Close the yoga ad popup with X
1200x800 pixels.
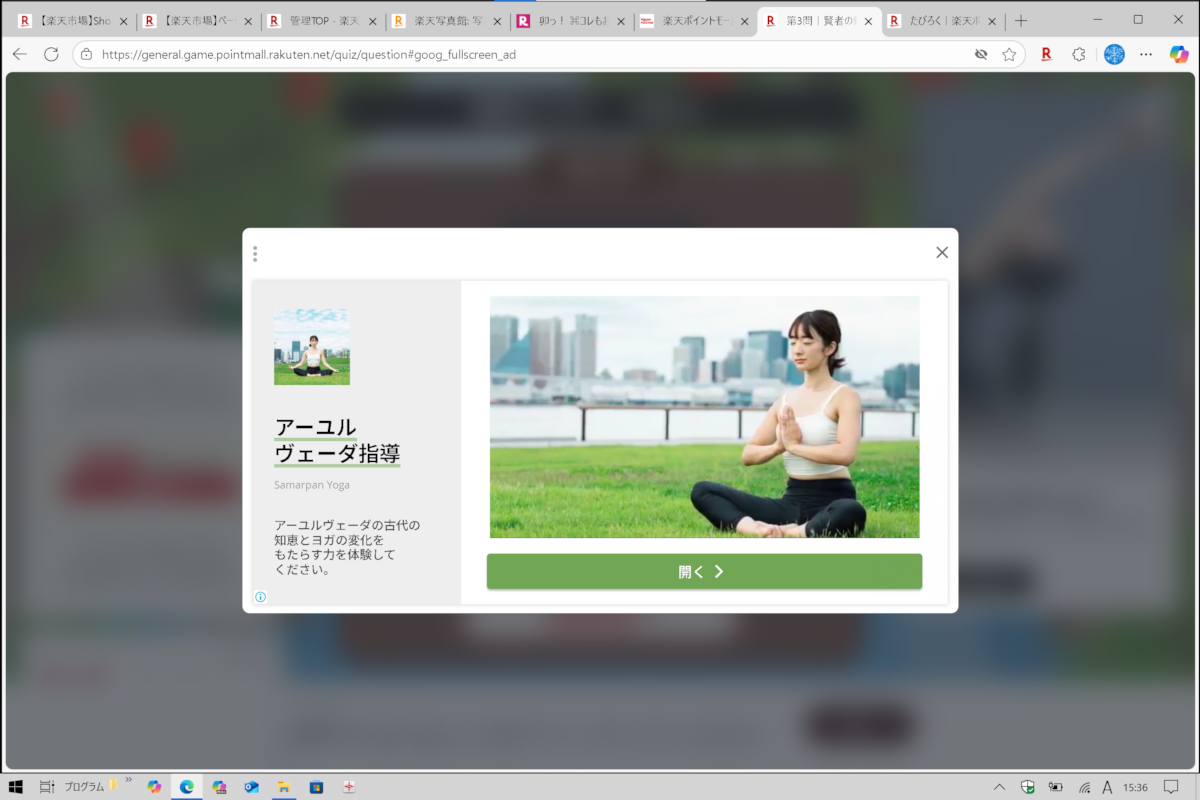(x=941, y=252)
